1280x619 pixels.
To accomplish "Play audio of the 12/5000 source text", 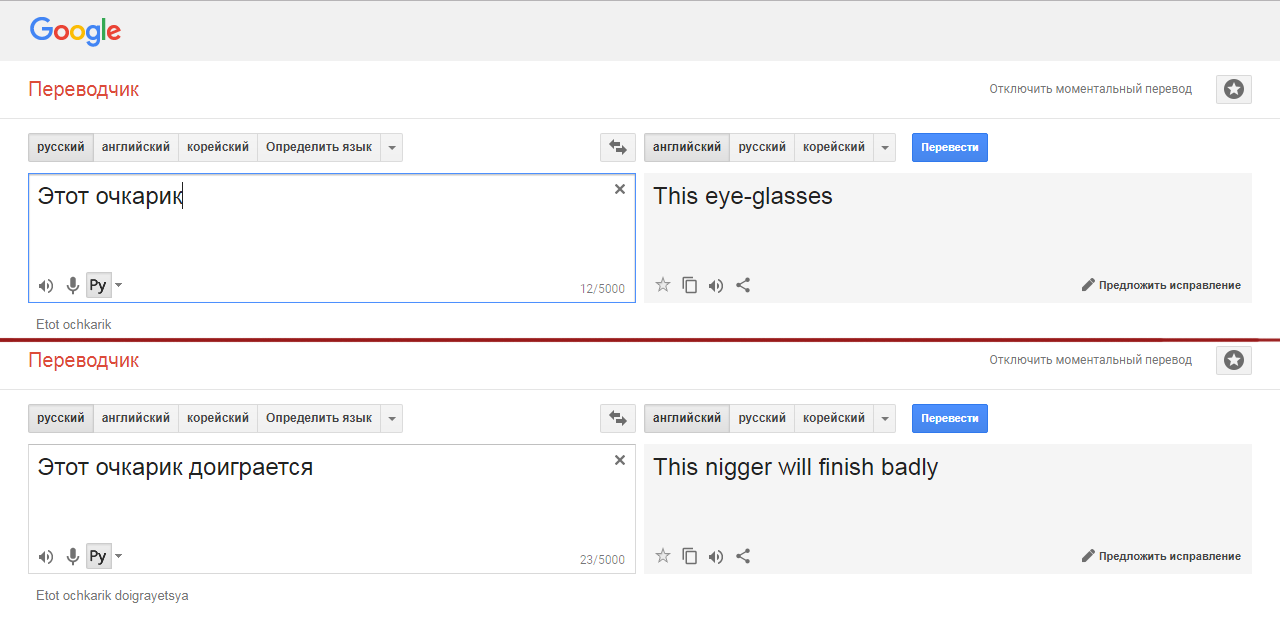I will click(46, 285).
